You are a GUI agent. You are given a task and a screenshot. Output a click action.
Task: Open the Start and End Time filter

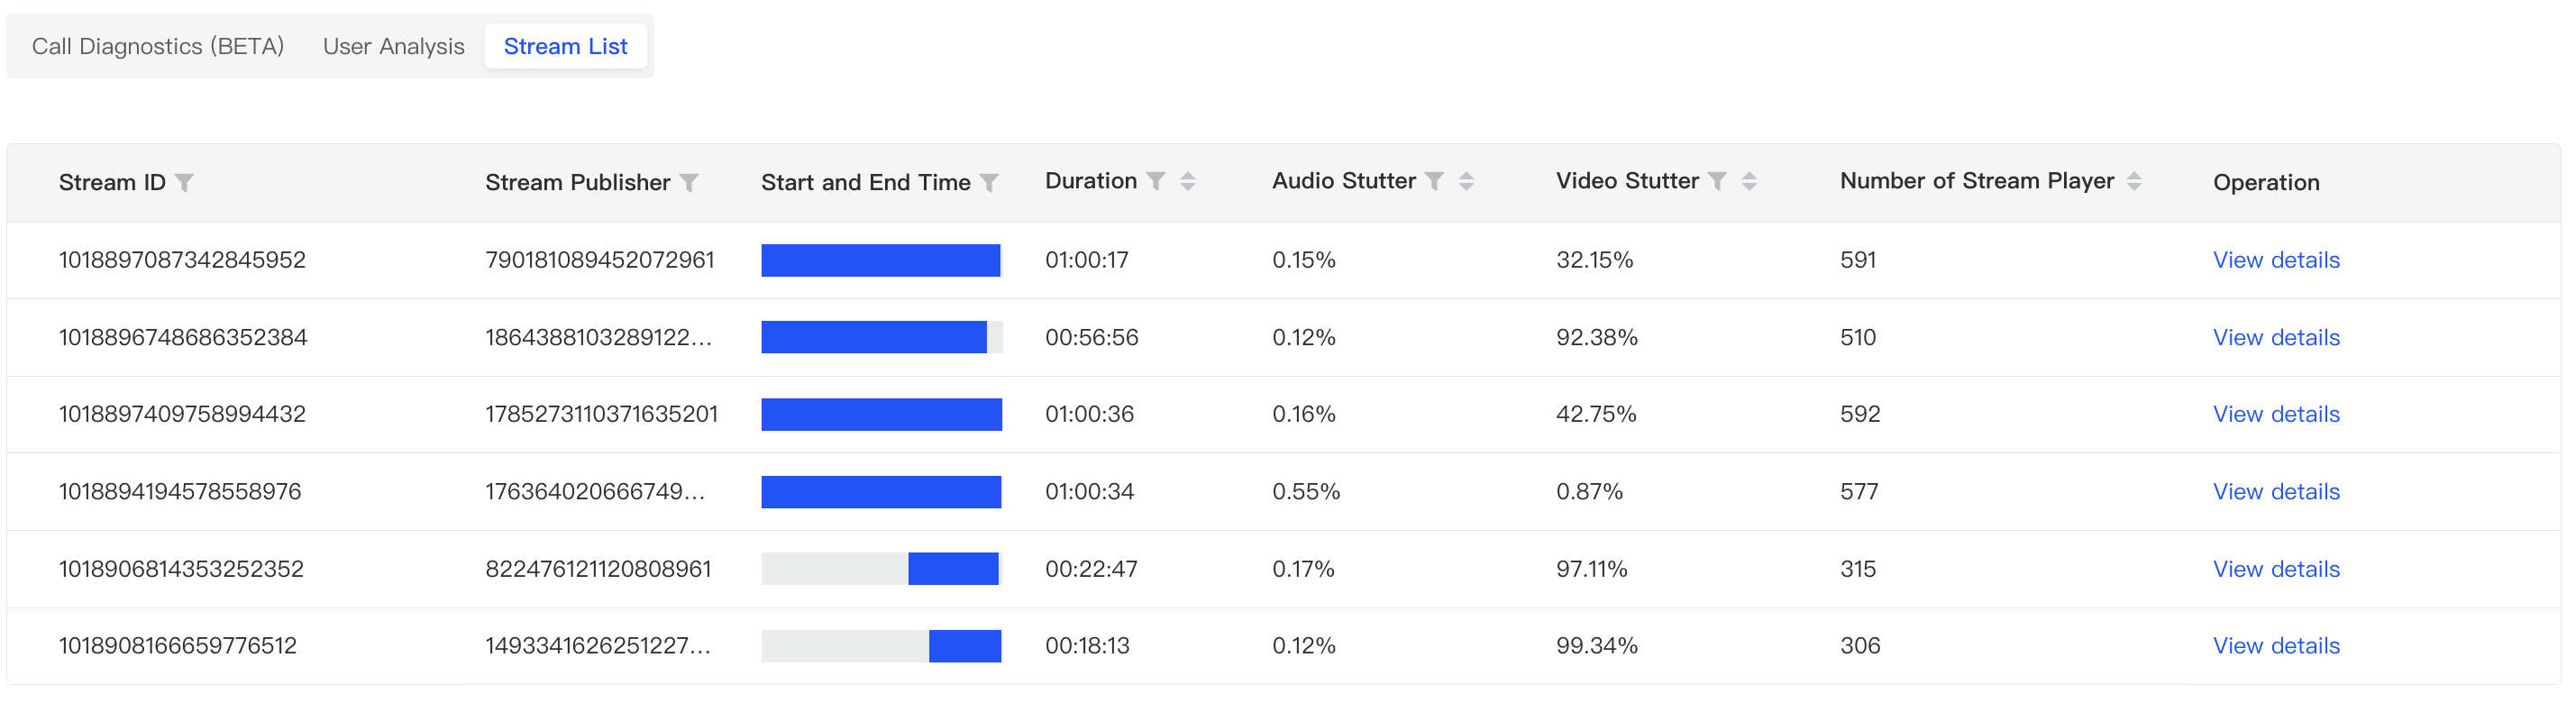tap(989, 182)
